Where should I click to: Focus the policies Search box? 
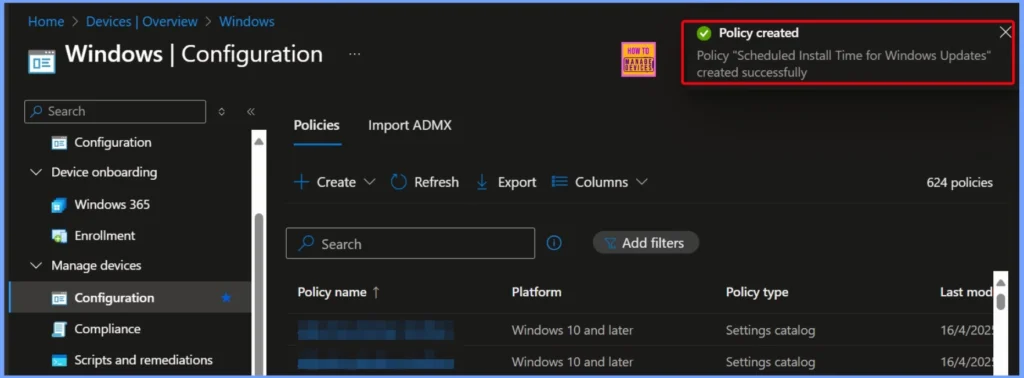pyautogui.click(x=410, y=244)
